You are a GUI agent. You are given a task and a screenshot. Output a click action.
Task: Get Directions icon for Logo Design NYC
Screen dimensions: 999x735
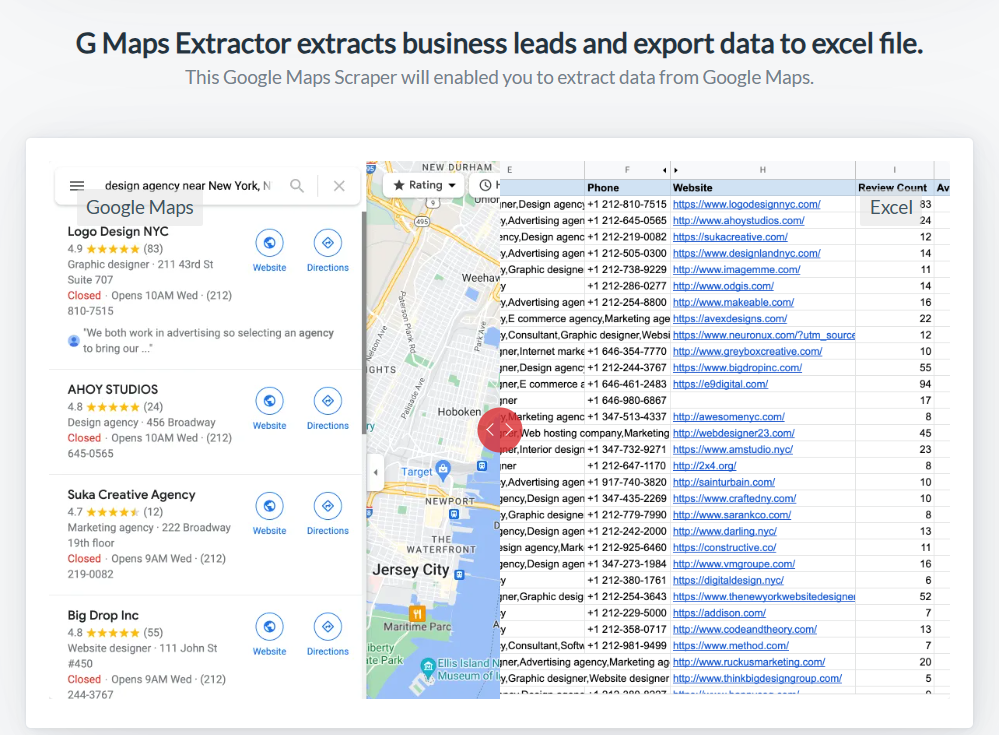[x=327, y=243]
